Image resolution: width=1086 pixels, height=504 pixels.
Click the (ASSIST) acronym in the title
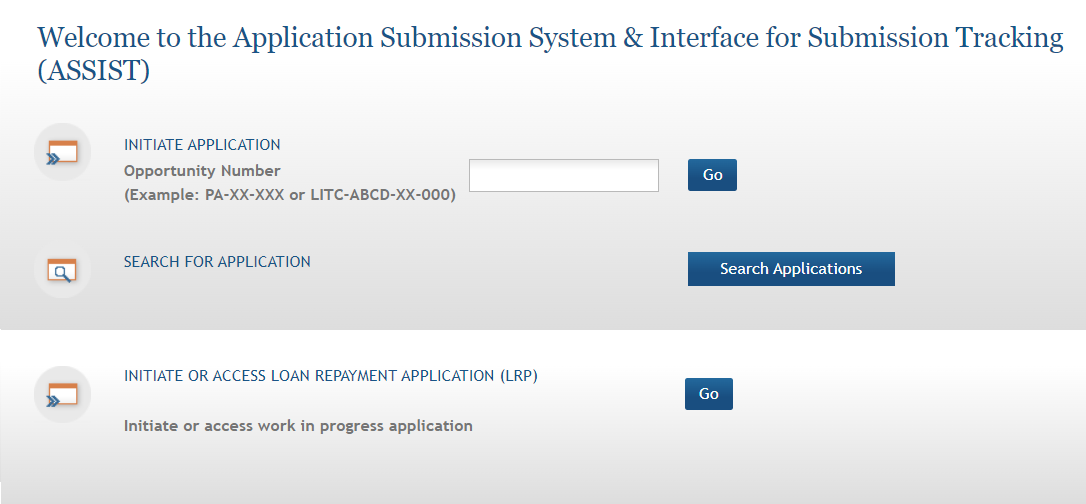click(93, 71)
